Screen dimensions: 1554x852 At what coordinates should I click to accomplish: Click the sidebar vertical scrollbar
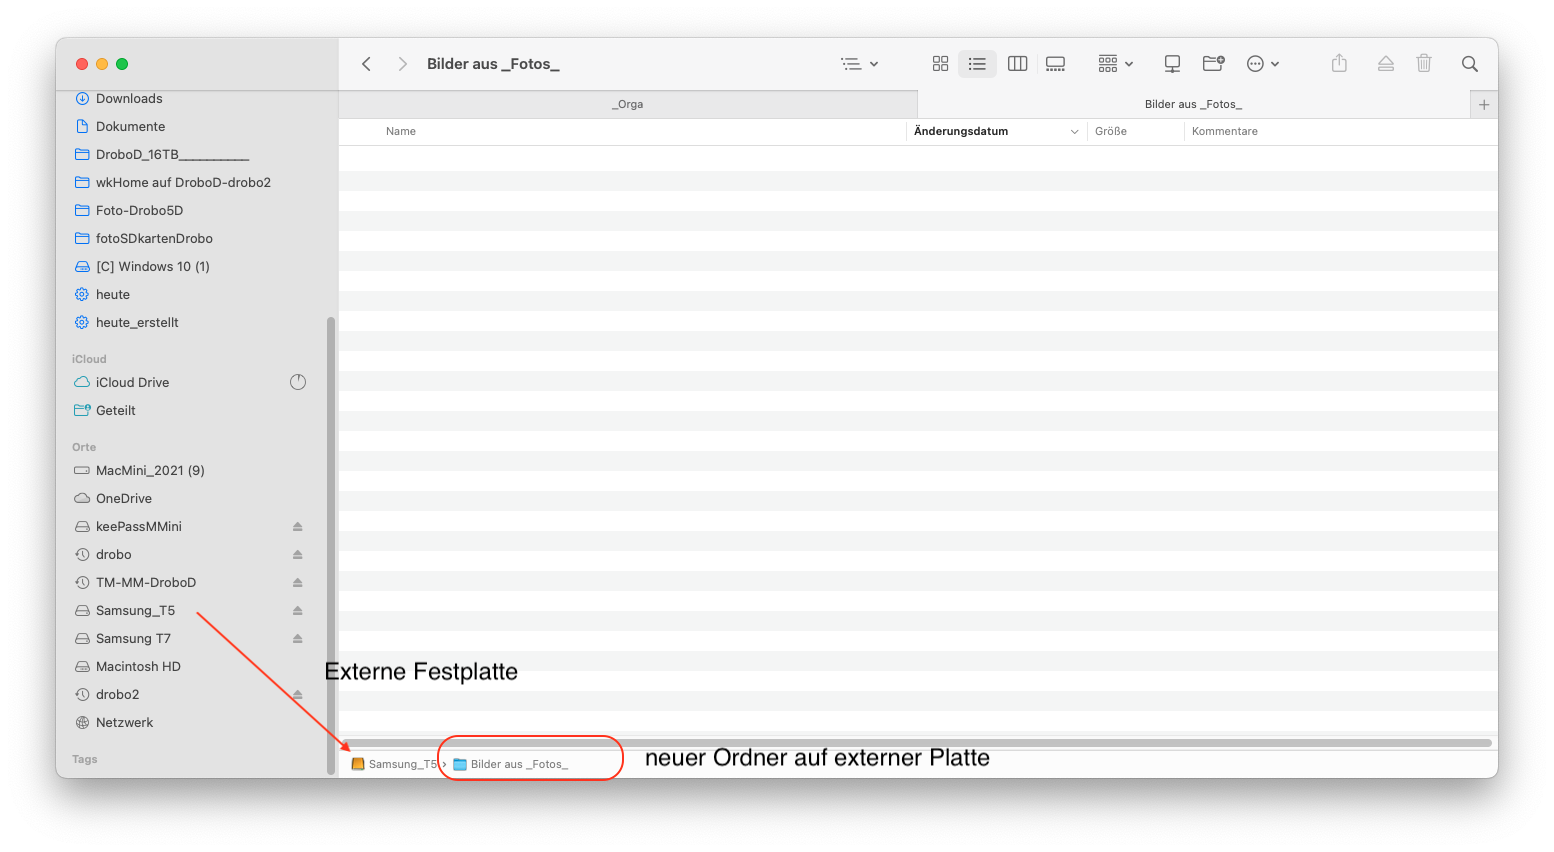(330, 545)
